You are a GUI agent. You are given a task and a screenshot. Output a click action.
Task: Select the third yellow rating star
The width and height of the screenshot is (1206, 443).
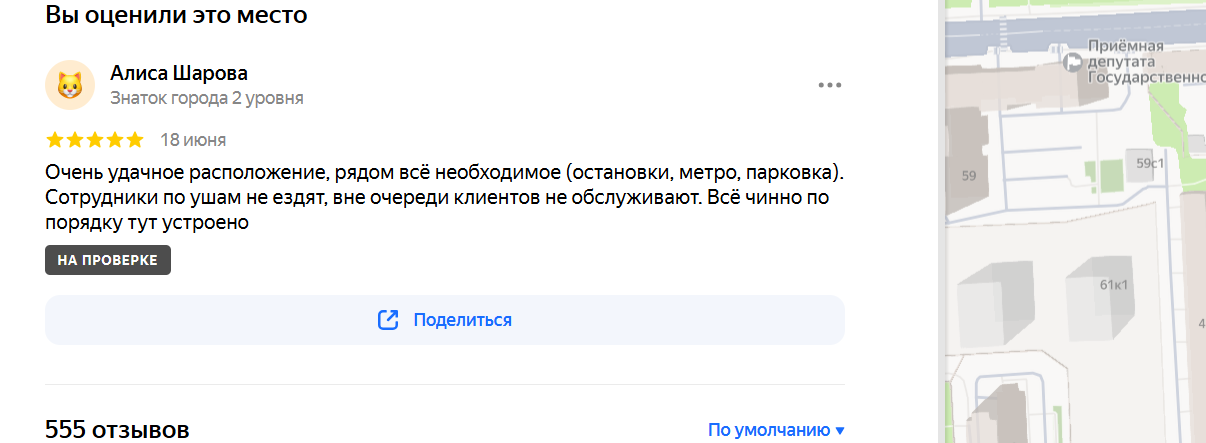(95, 139)
